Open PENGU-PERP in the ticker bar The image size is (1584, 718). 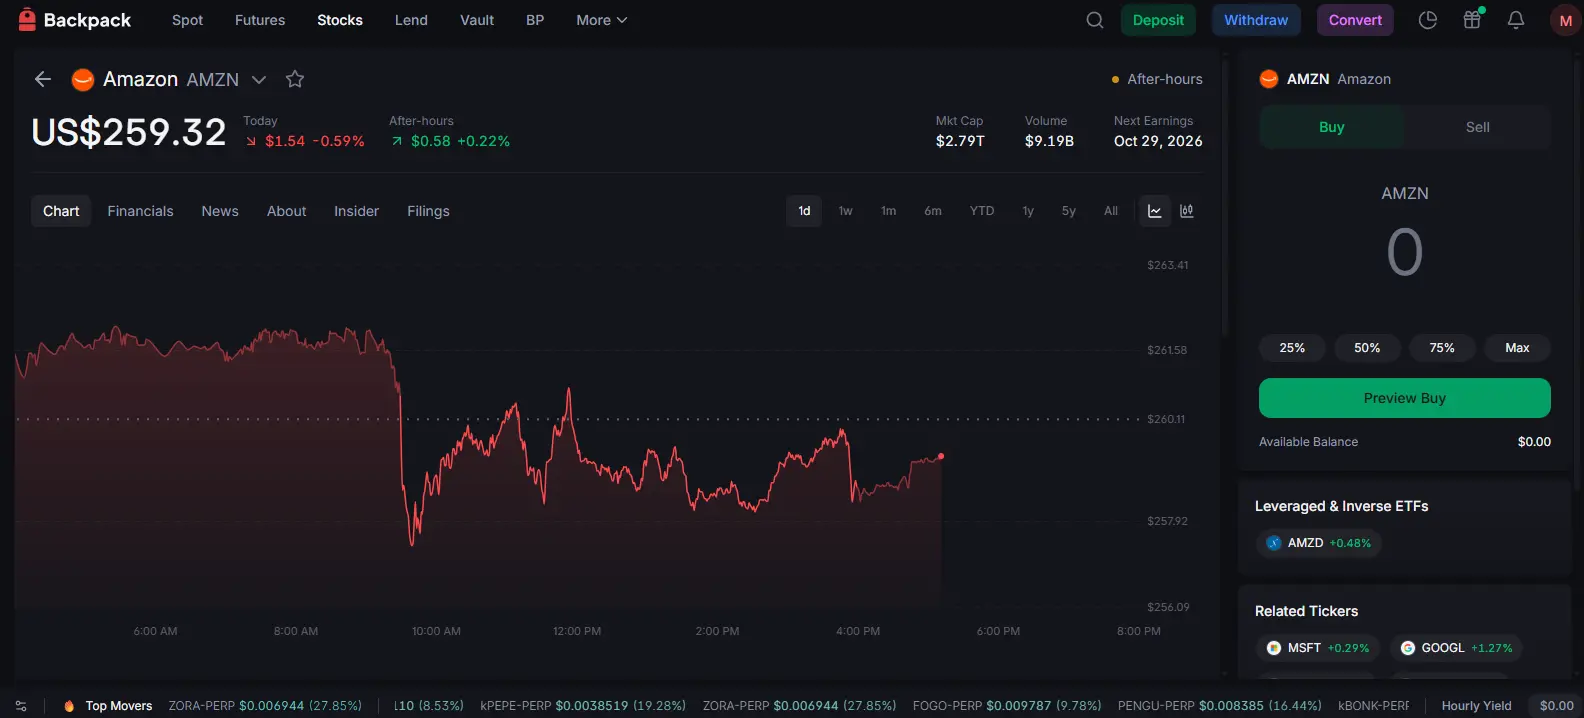(x=1220, y=705)
